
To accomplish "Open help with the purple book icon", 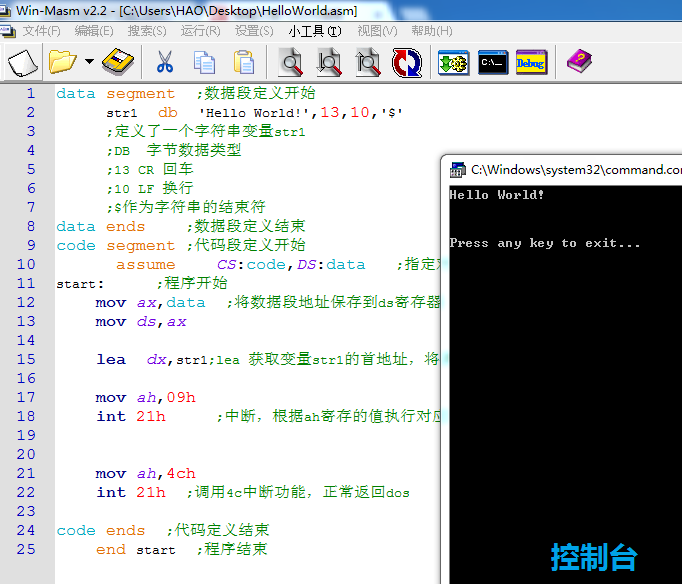I will click(579, 61).
